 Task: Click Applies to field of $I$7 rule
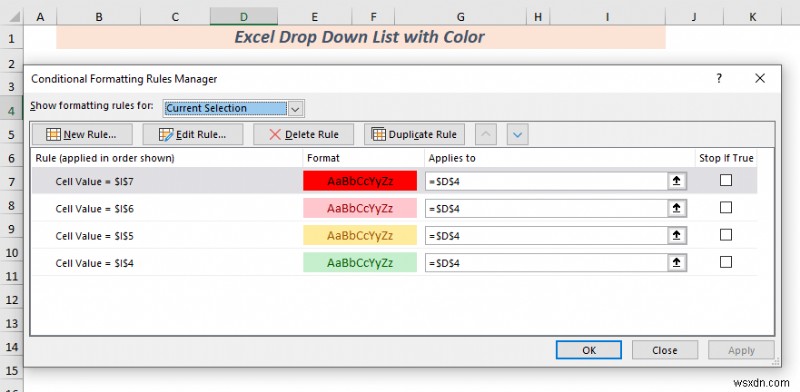[546, 181]
